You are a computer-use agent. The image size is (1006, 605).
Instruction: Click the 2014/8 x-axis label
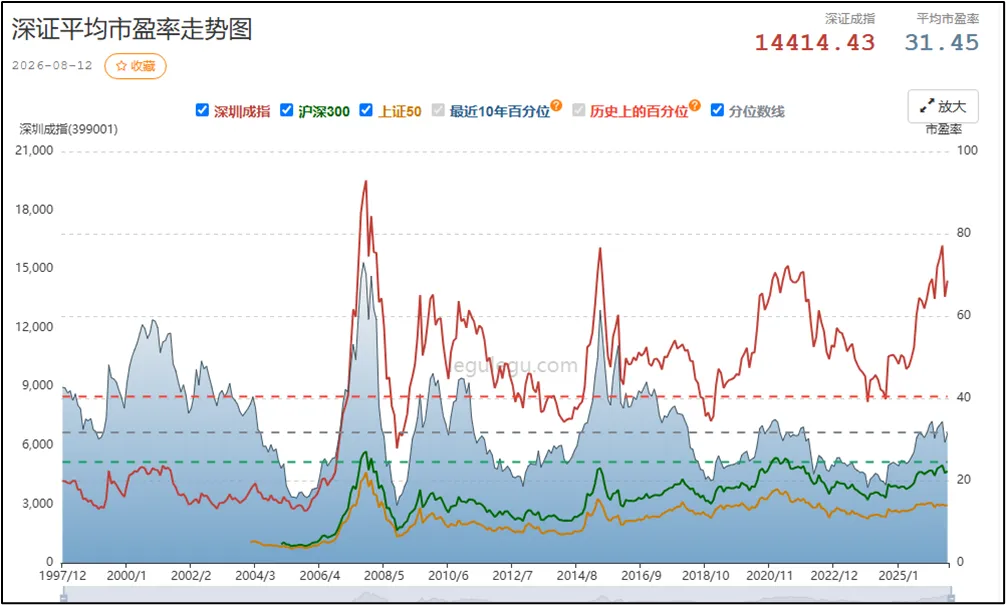575,575
